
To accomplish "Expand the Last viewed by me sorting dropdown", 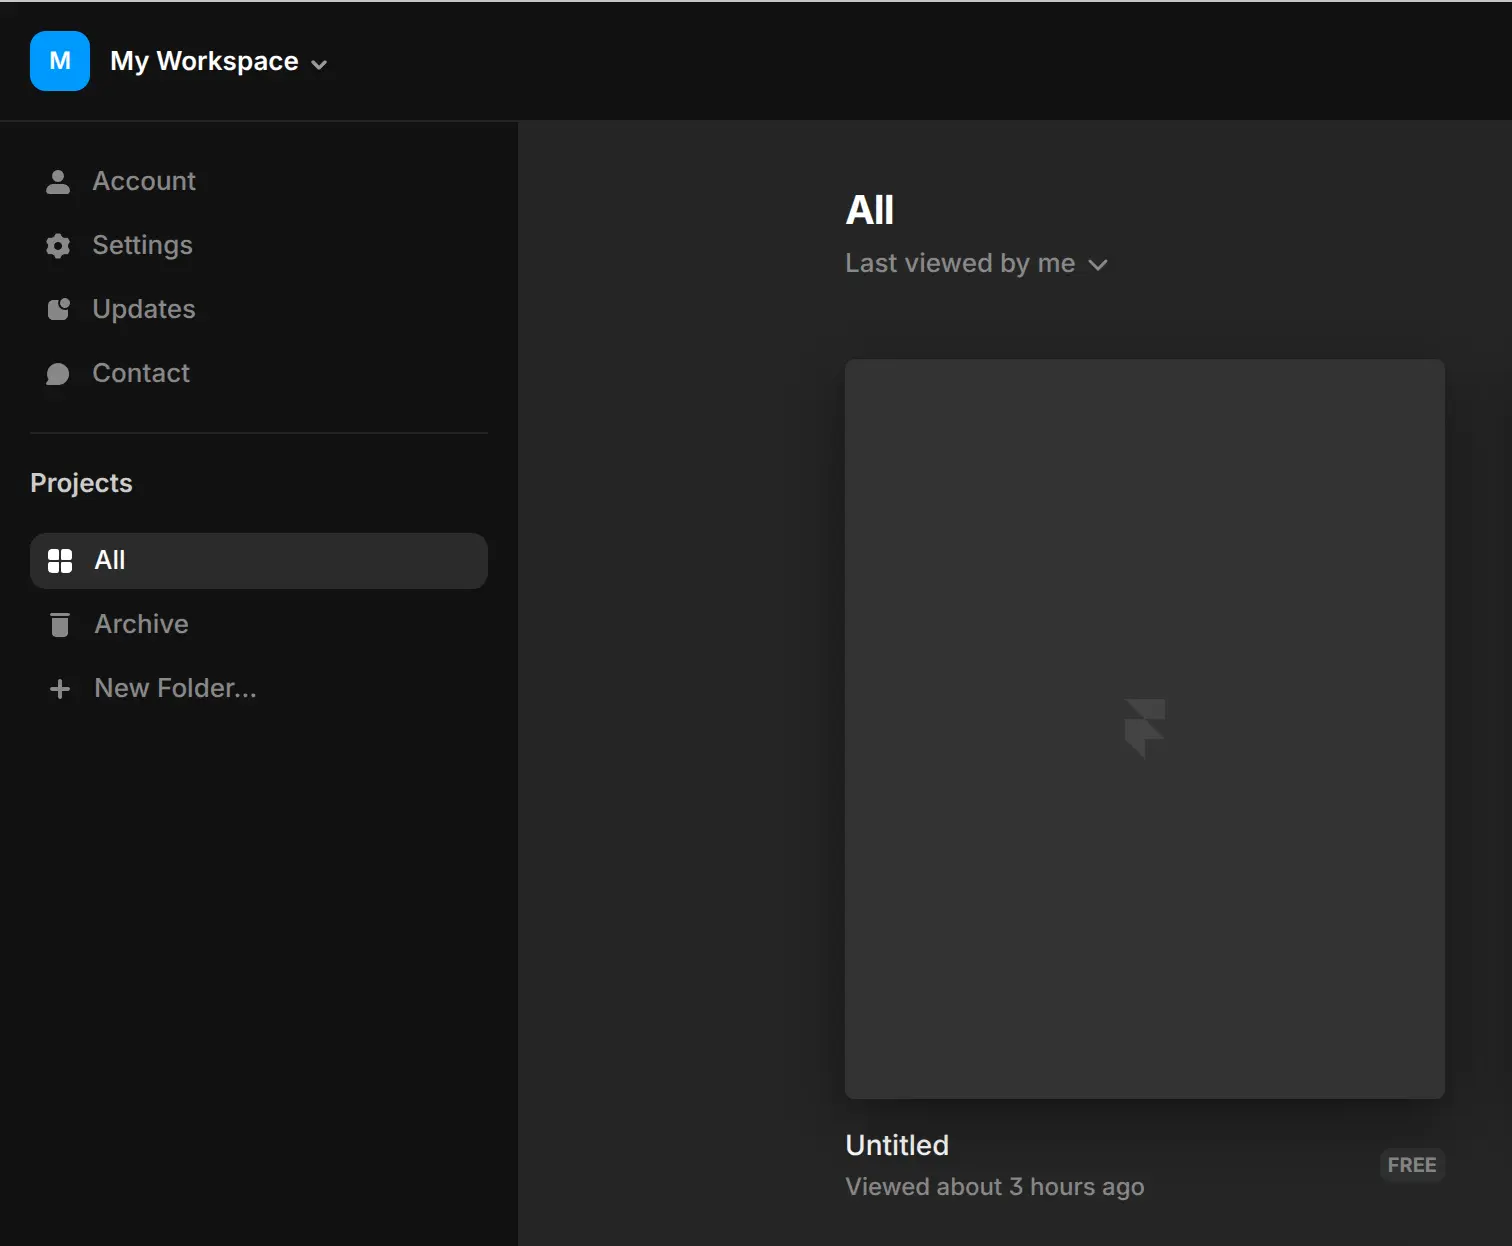I will point(977,263).
